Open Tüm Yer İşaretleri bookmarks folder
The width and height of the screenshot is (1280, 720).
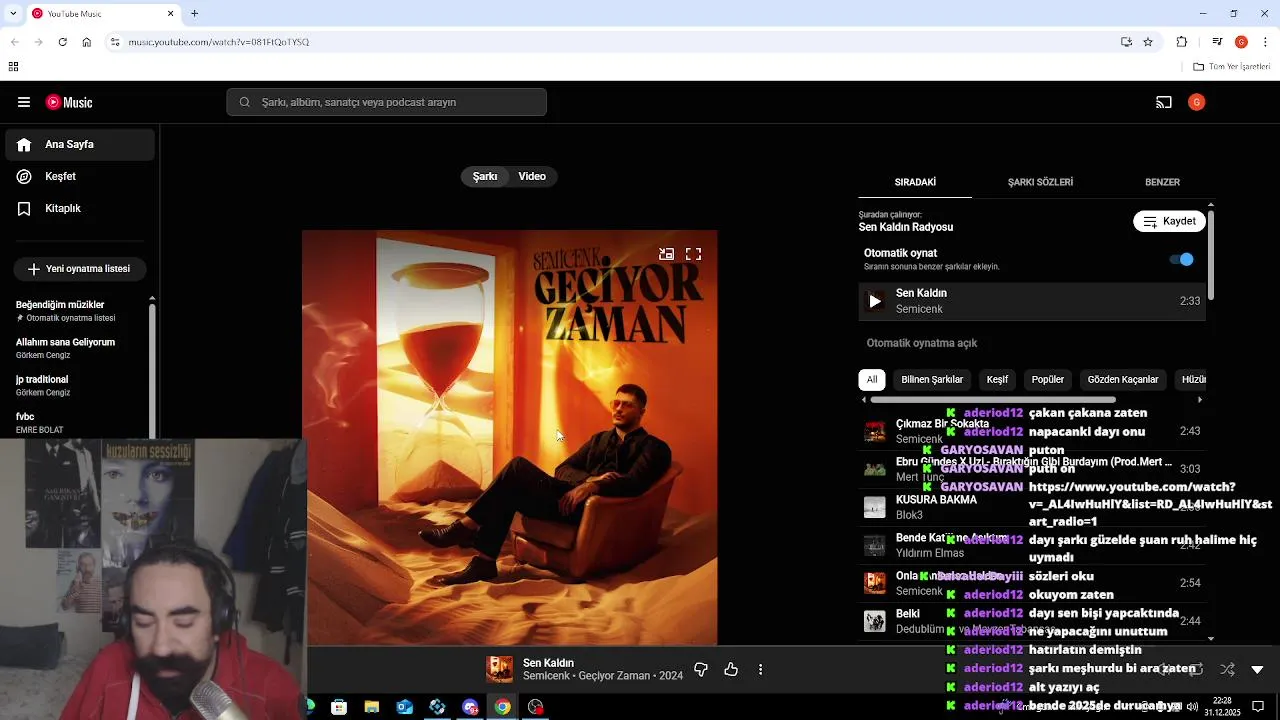(1232, 67)
